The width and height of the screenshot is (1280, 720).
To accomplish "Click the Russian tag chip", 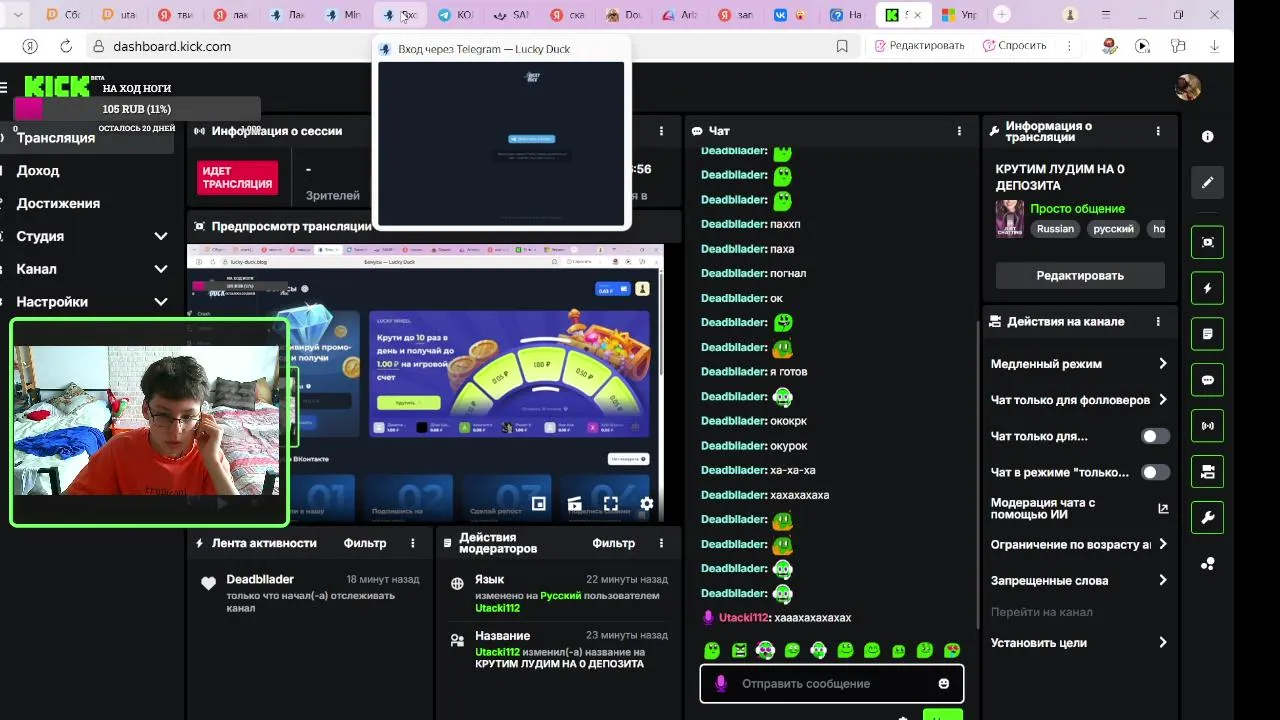I will (x=1055, y=229).
